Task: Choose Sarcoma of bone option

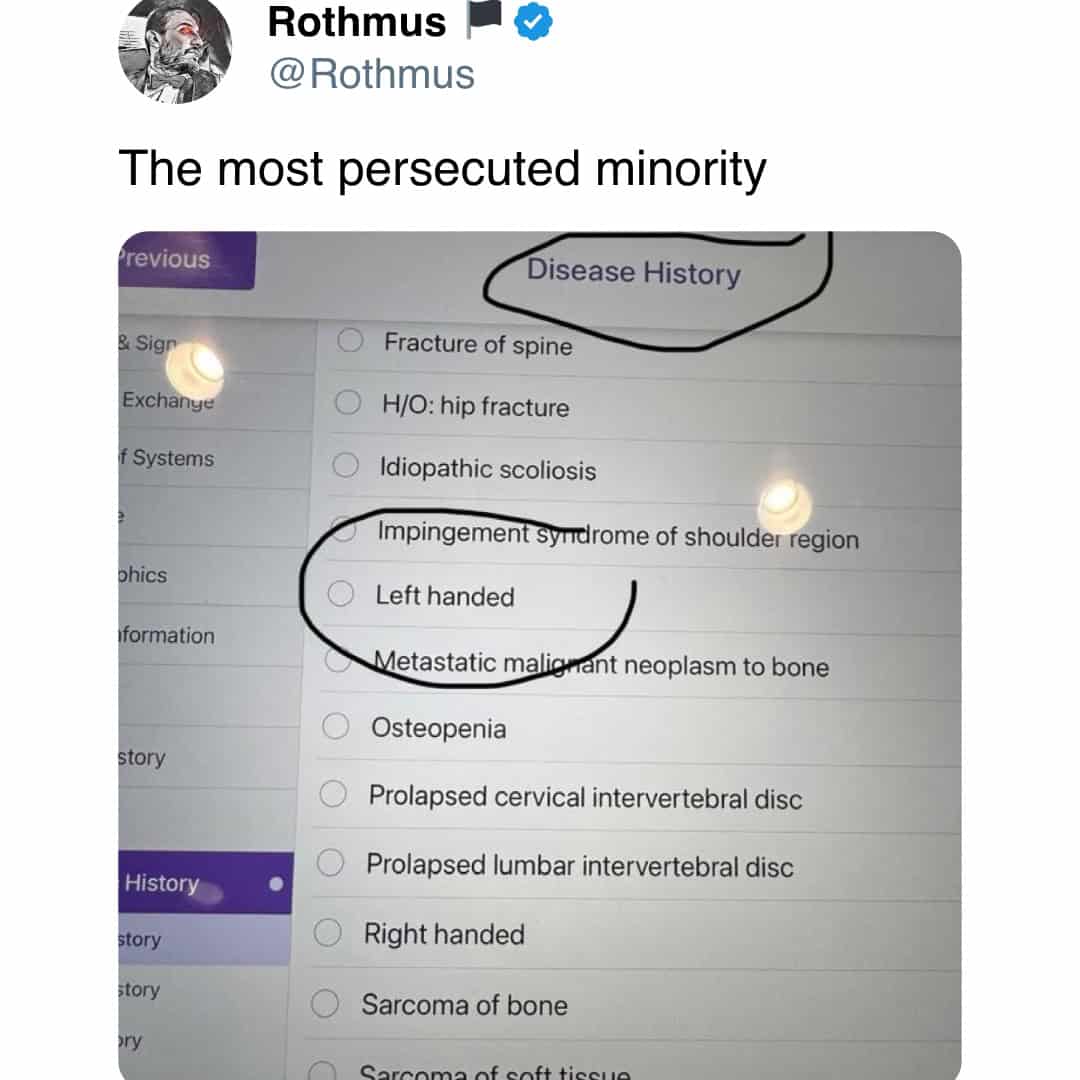Action: [325, 1003]
